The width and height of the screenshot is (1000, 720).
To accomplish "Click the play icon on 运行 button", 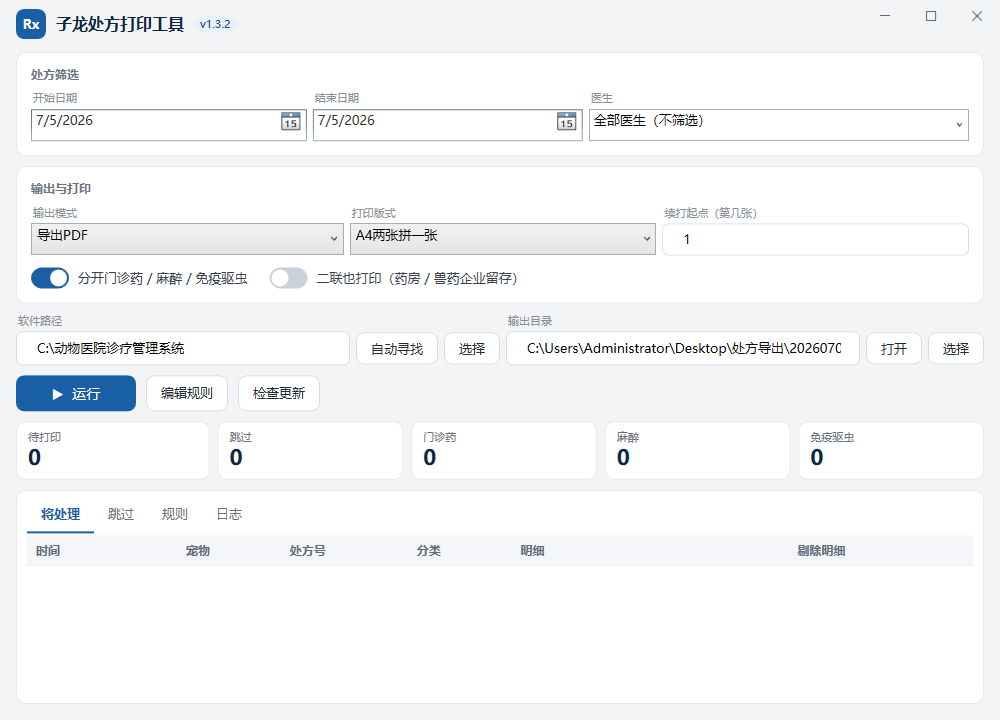I will click(57, 394).
